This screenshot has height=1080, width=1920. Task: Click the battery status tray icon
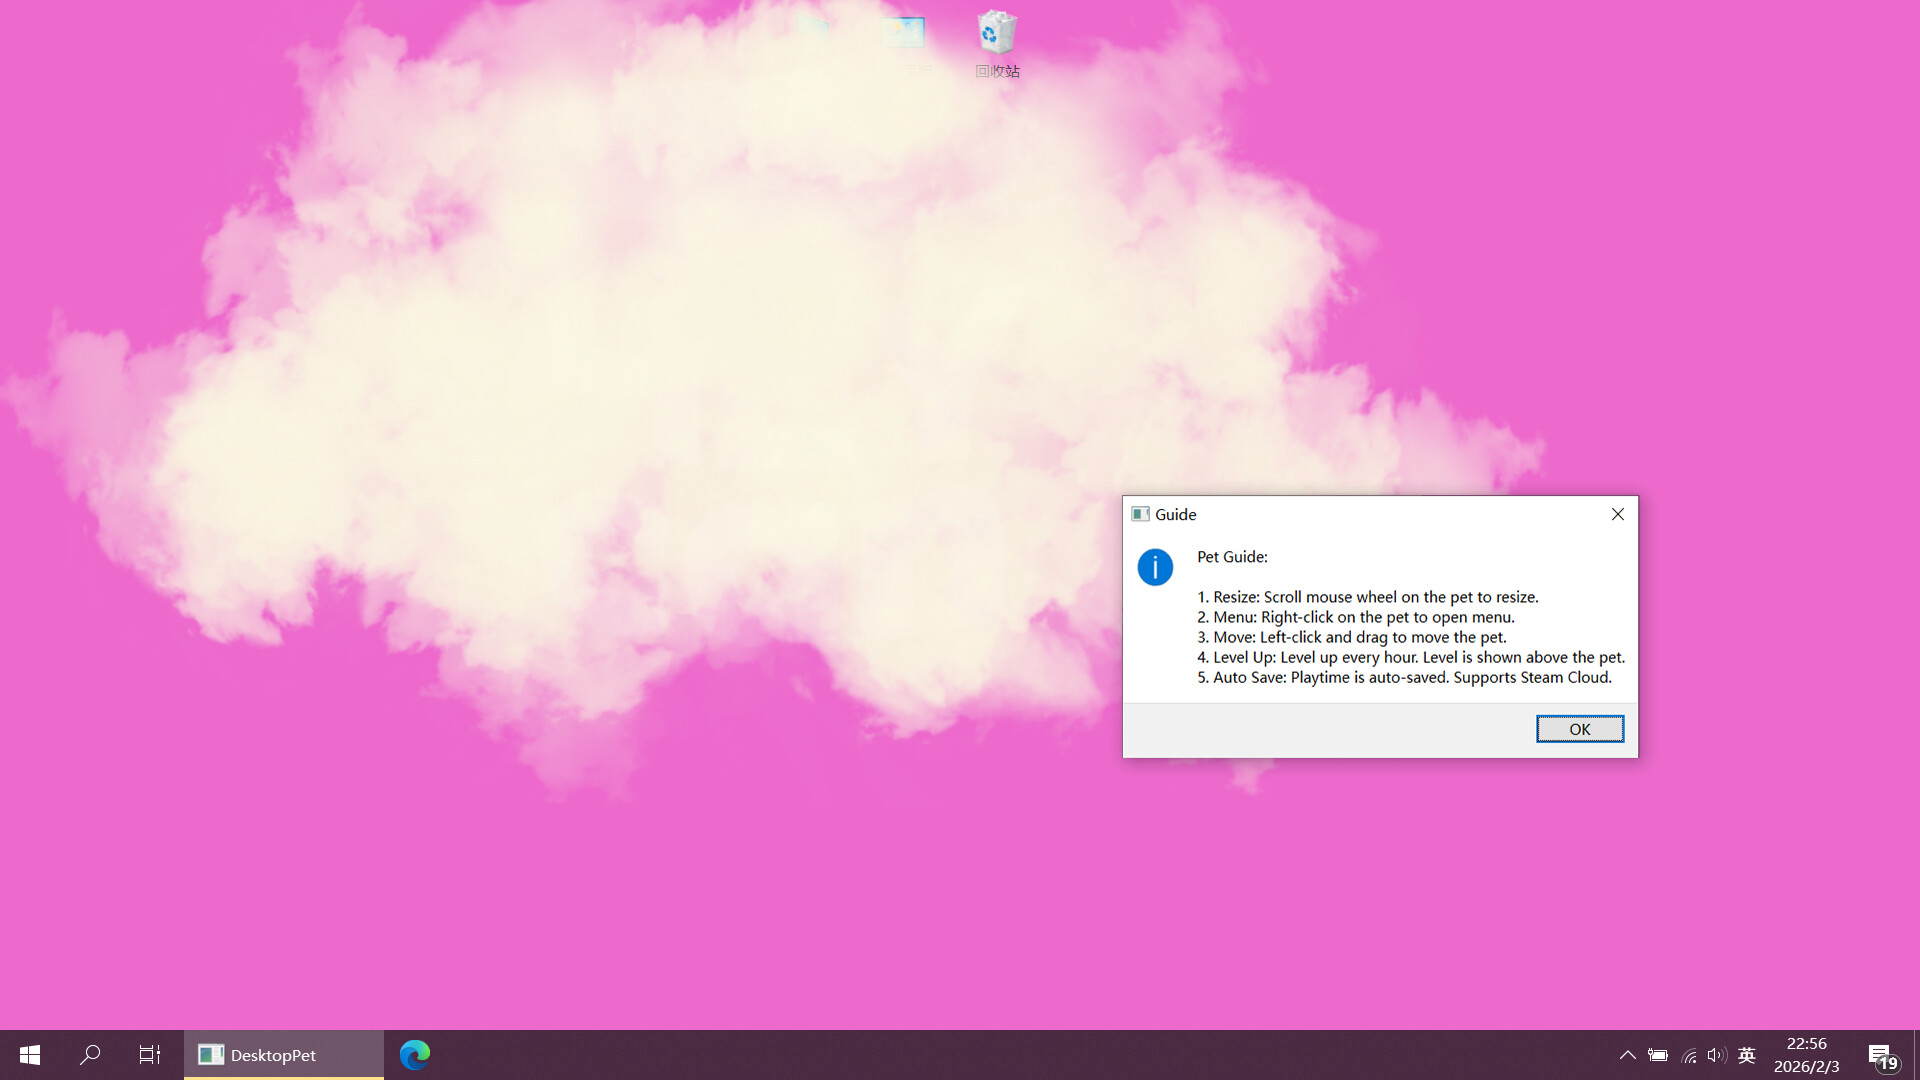(1658, 1055)
